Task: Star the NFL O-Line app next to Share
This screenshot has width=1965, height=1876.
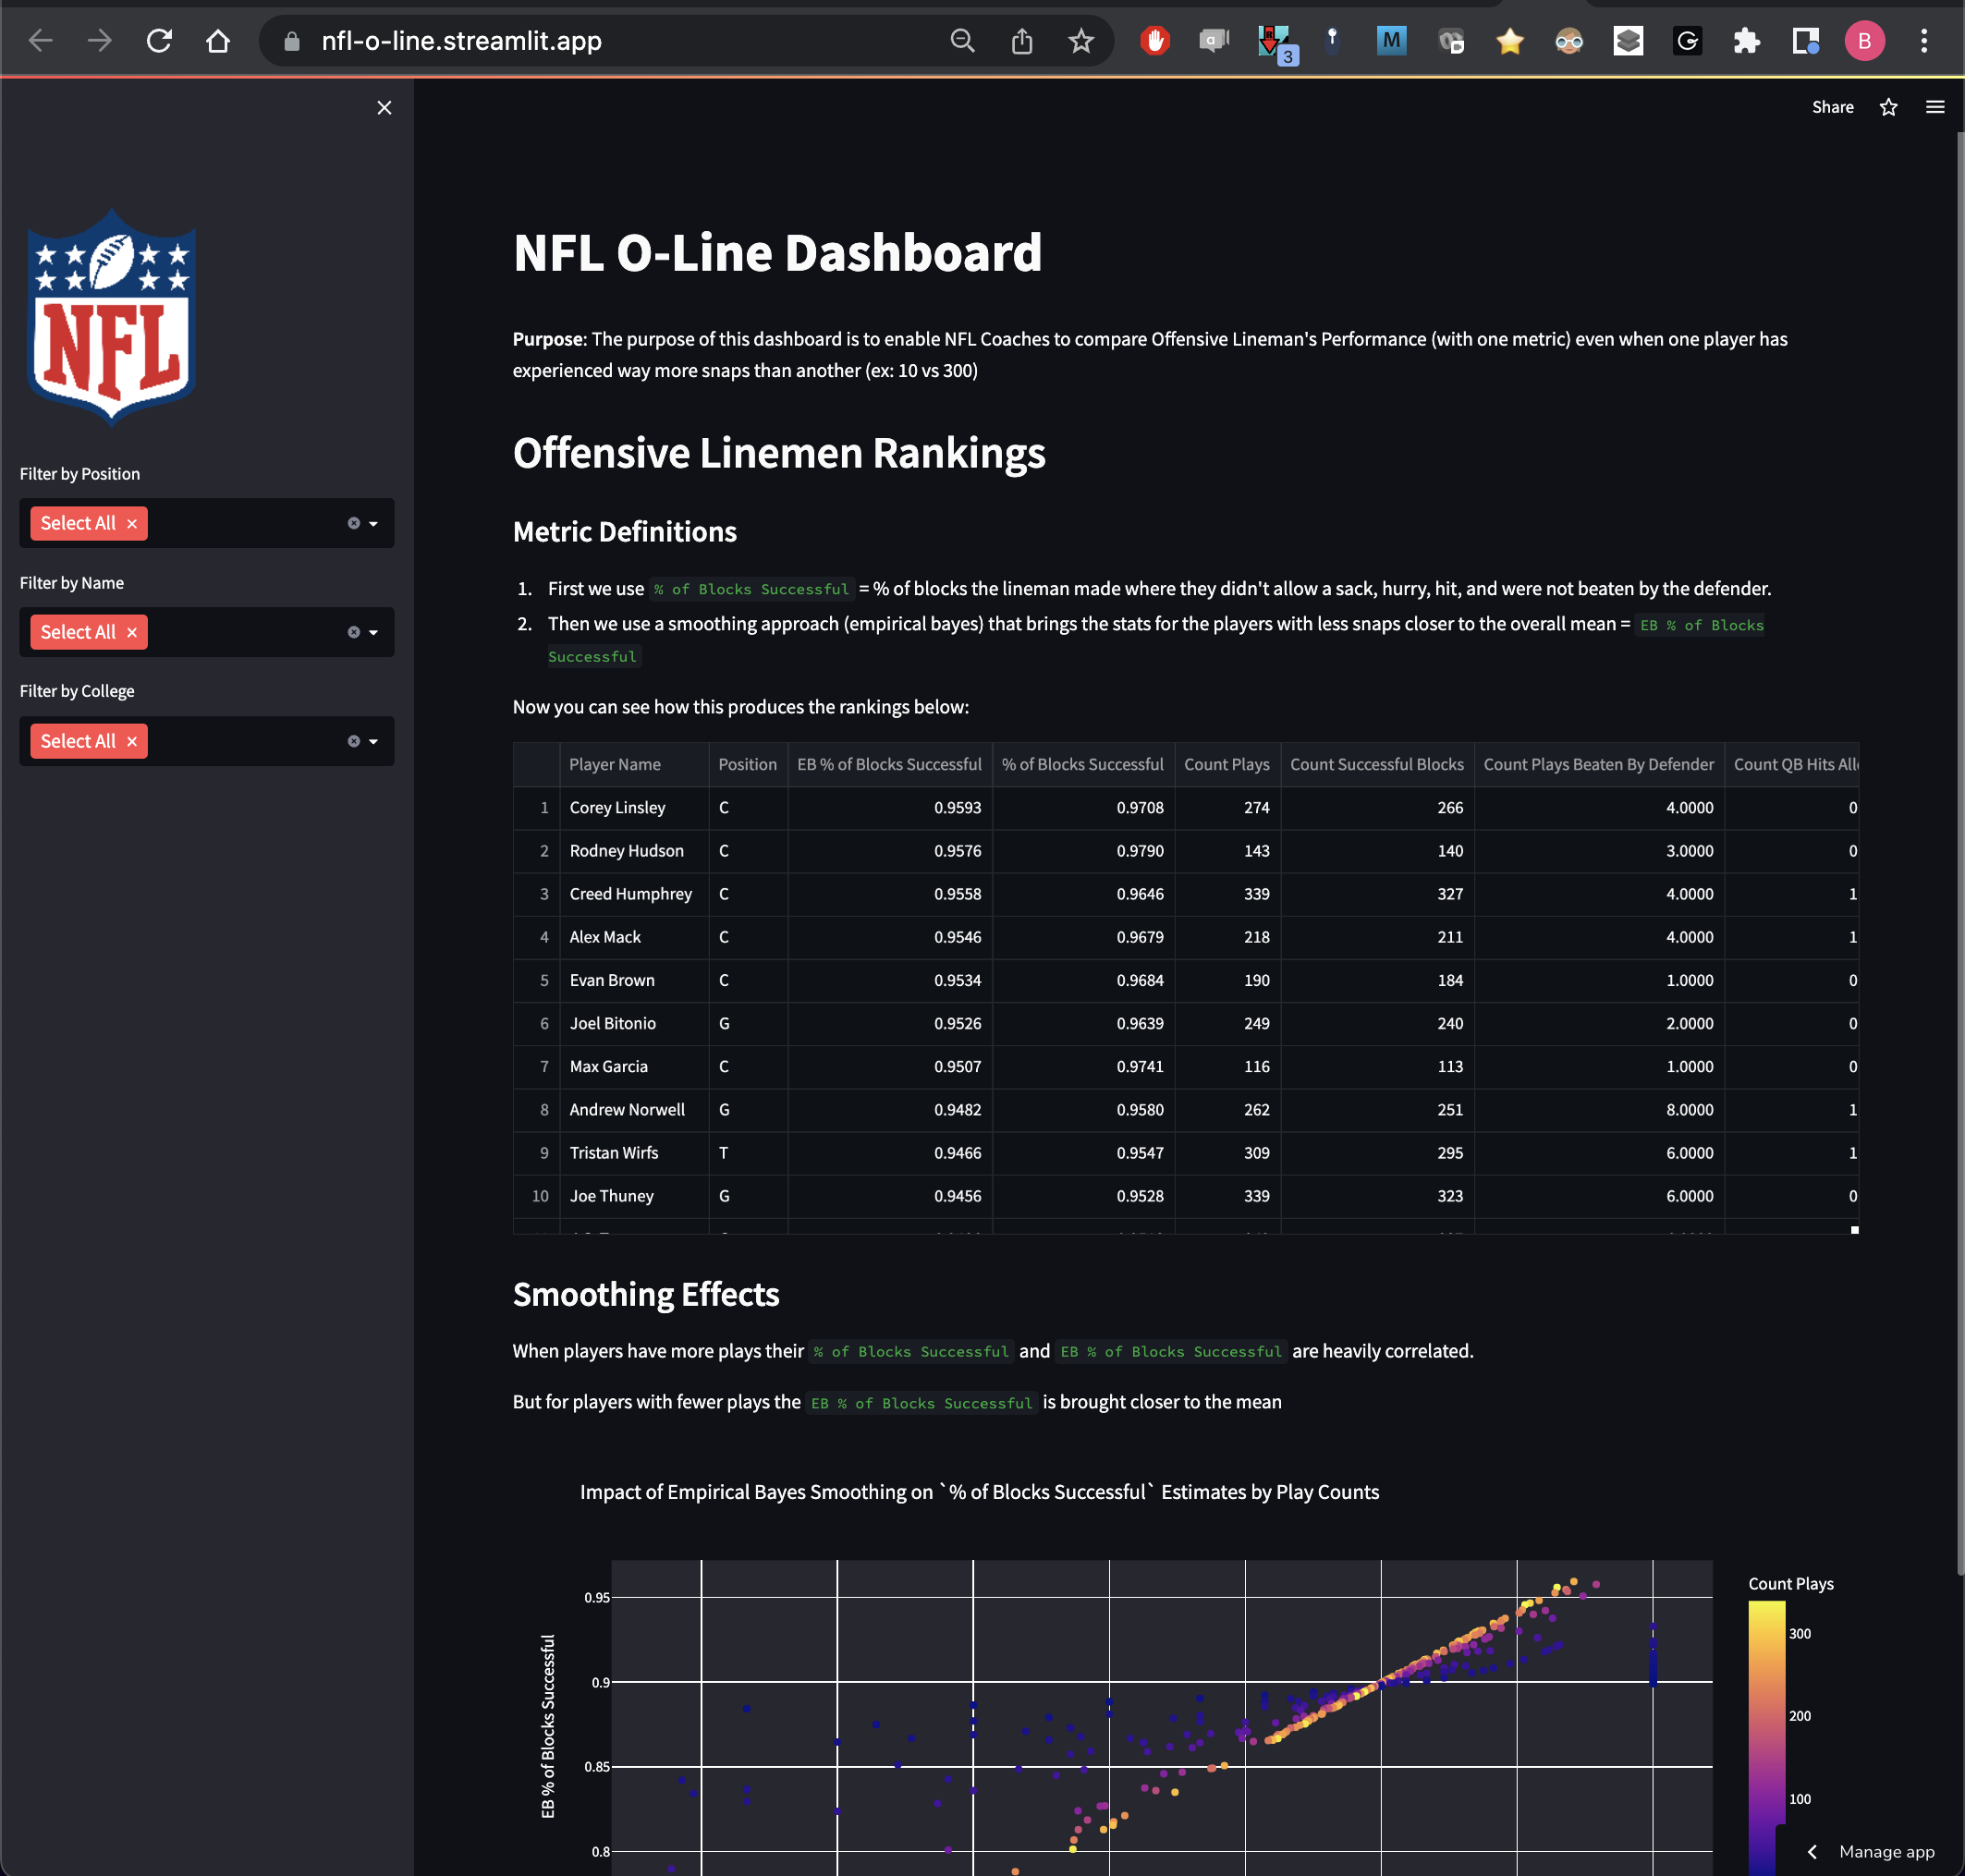Action: (1889, 106)
